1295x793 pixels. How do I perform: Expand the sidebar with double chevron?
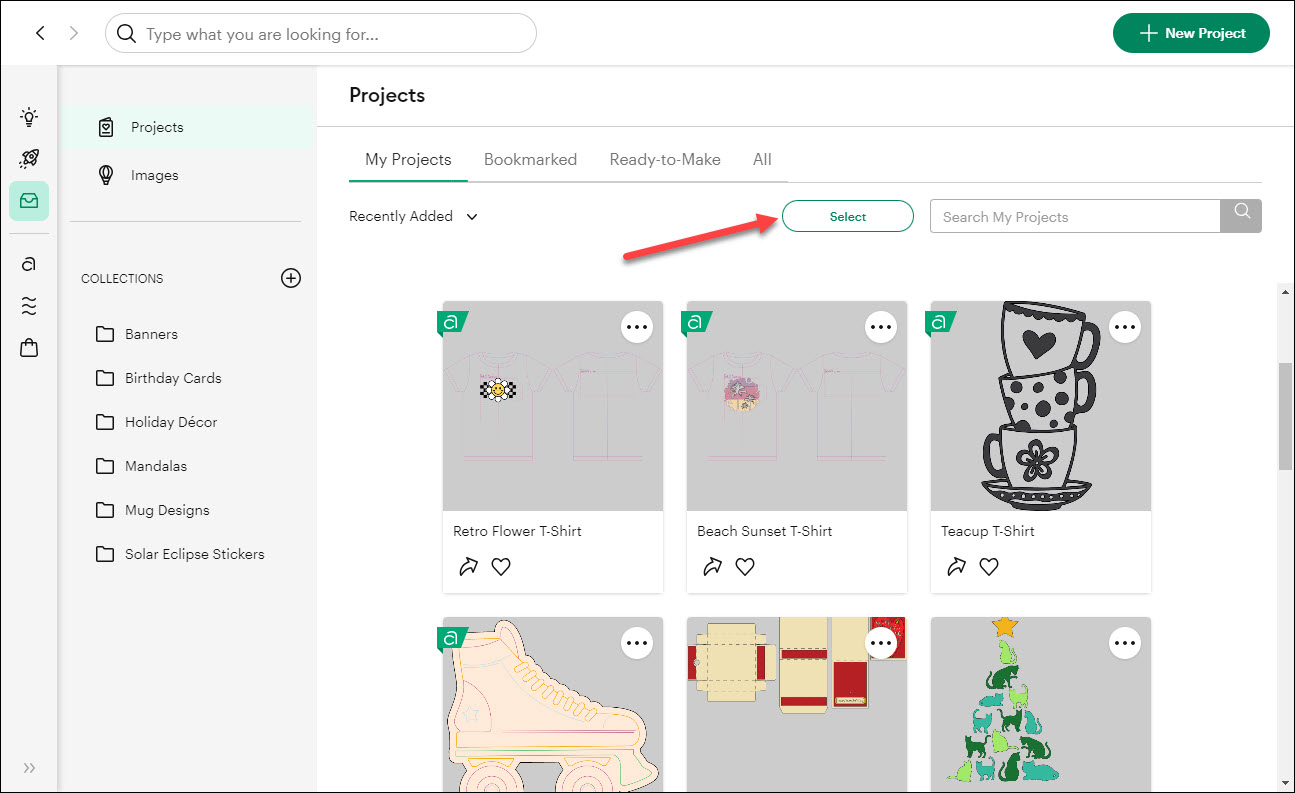click(x=29, y=768)
